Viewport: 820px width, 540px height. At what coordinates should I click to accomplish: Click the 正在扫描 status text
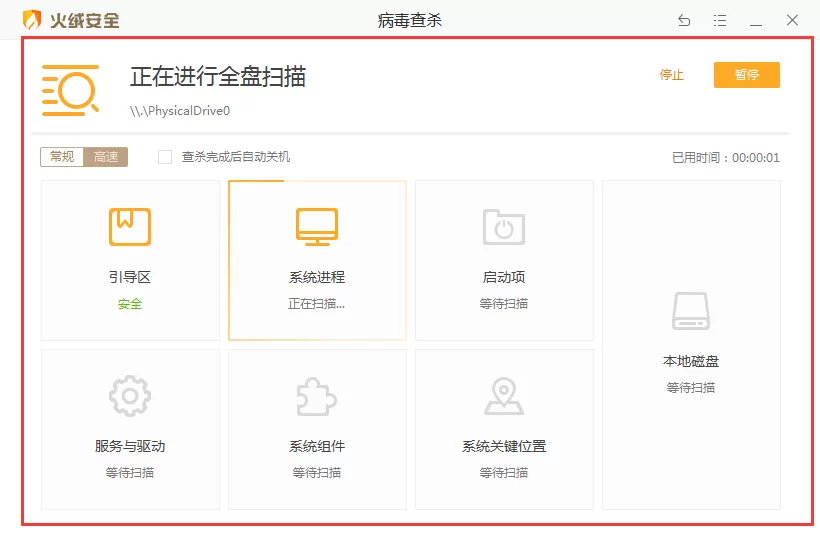point(316,304)
